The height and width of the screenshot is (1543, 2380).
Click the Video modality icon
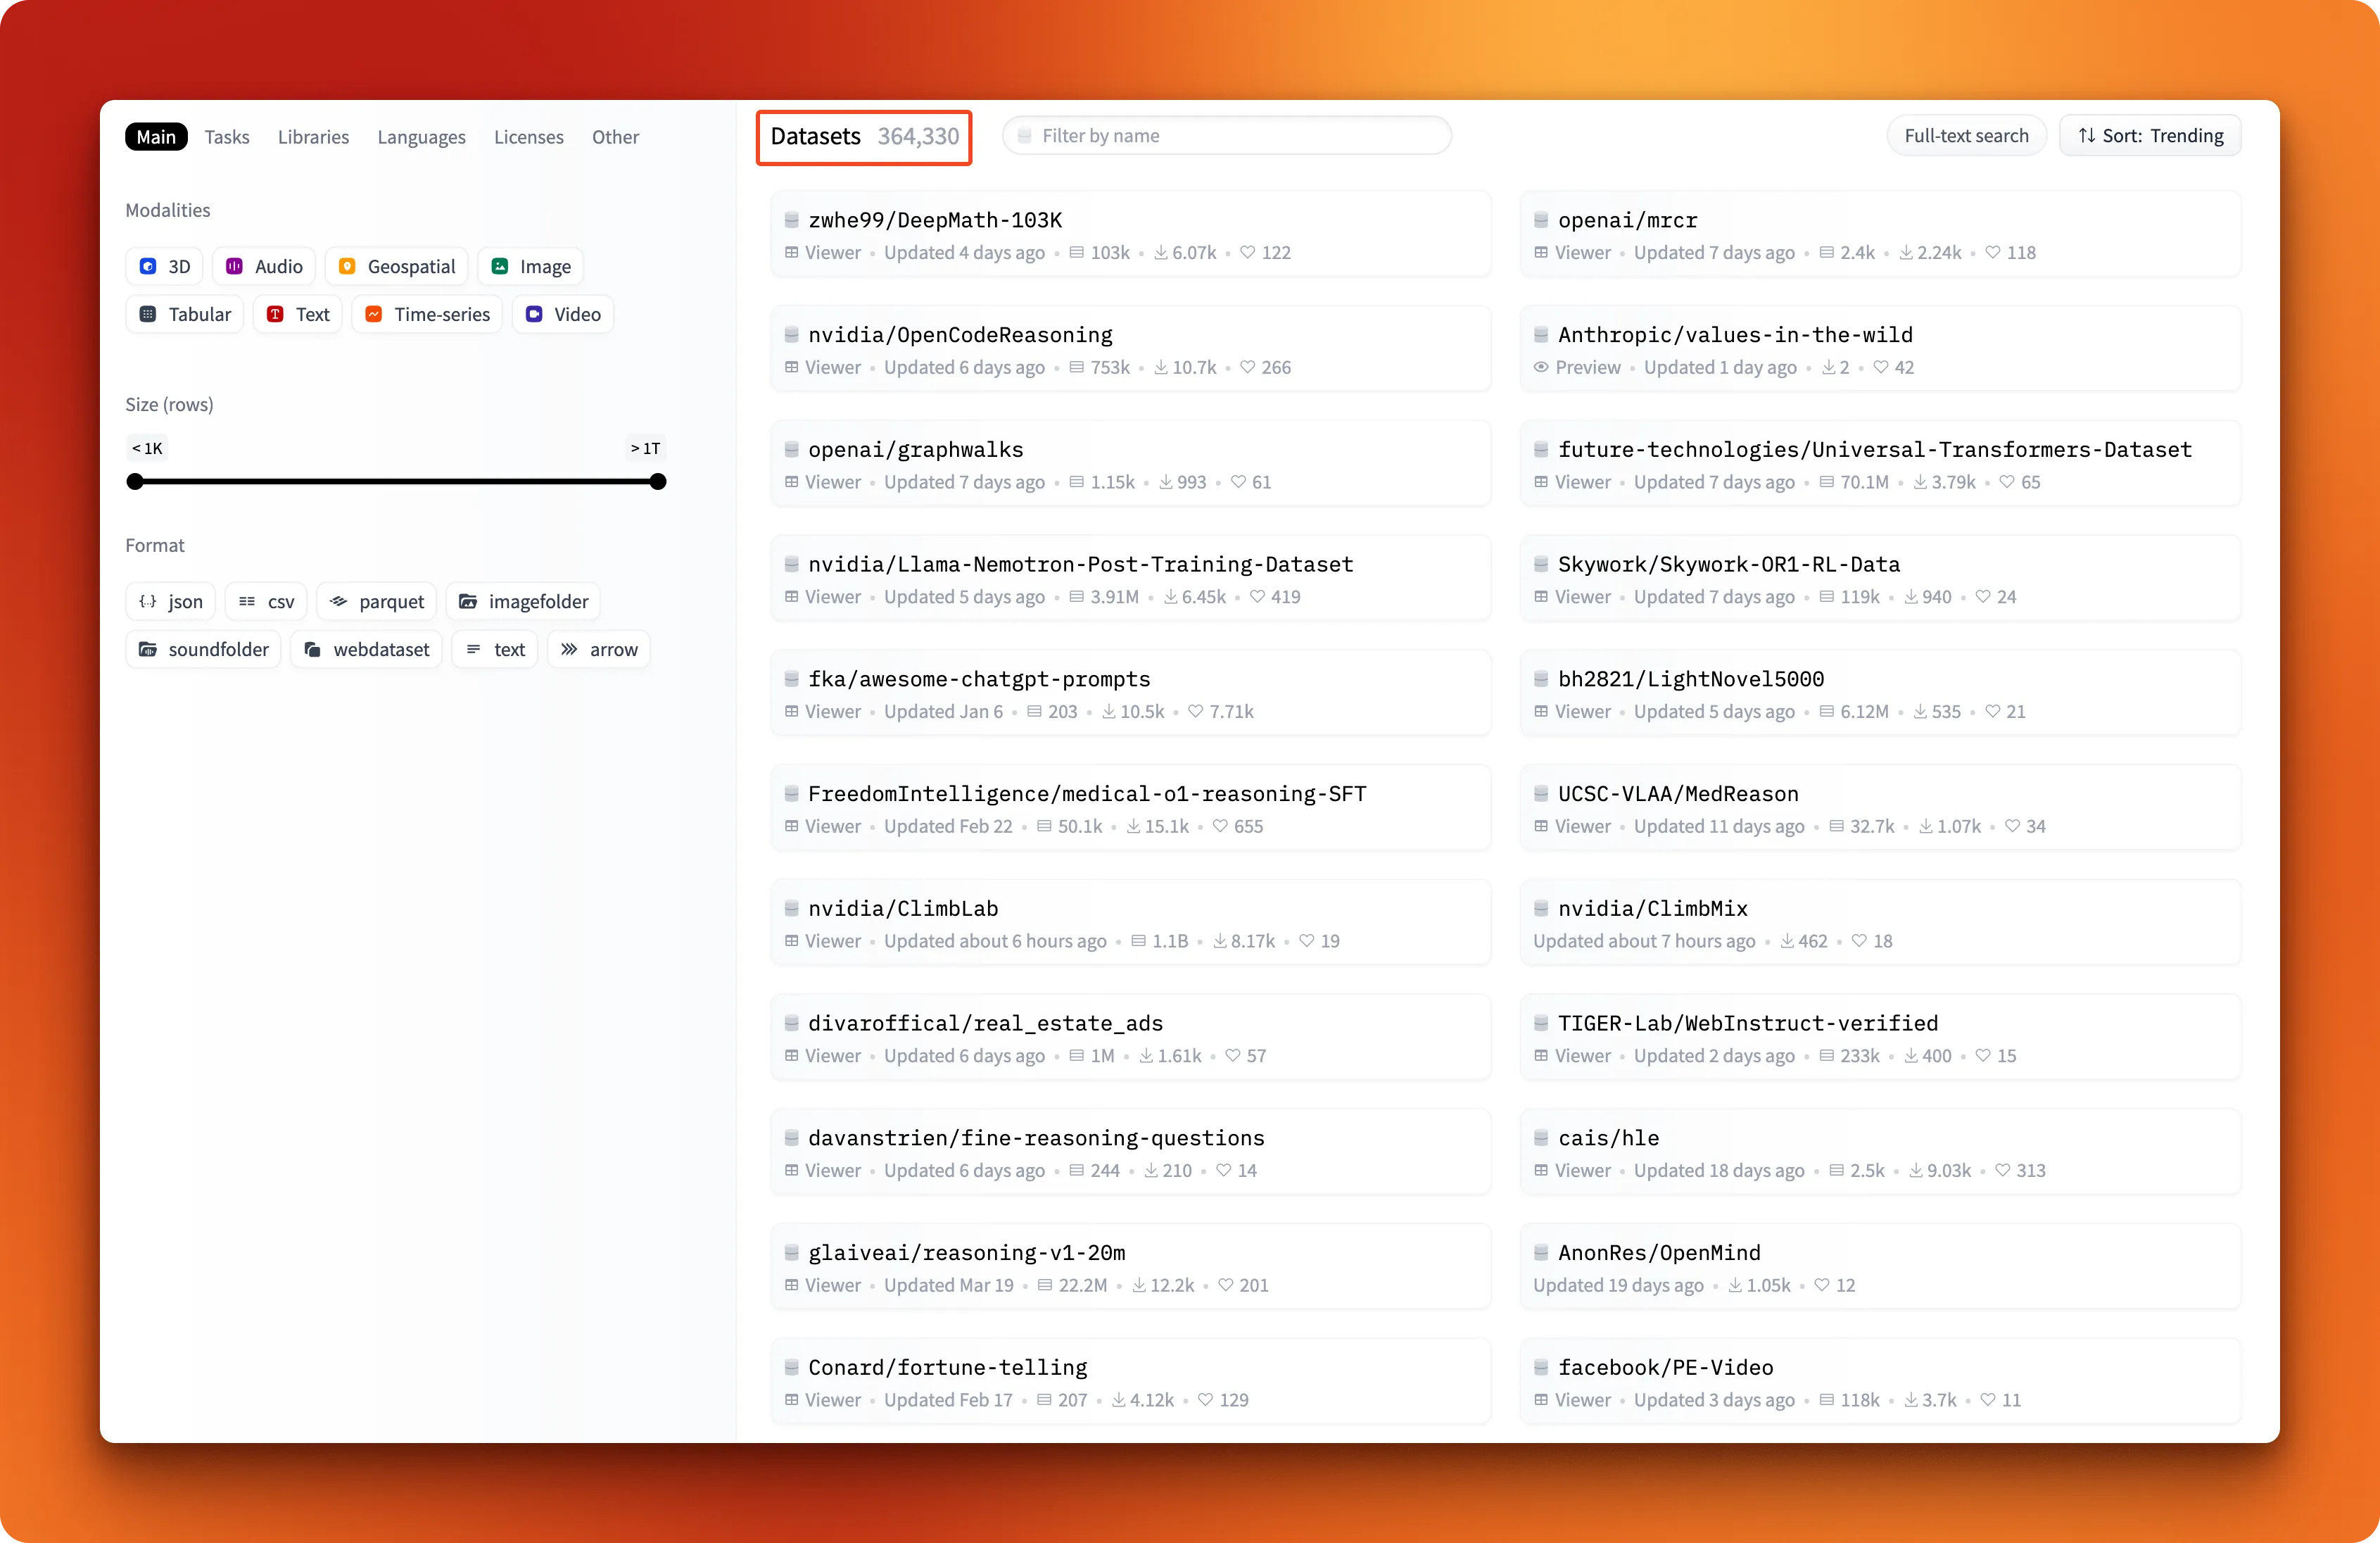pos(534,314)
